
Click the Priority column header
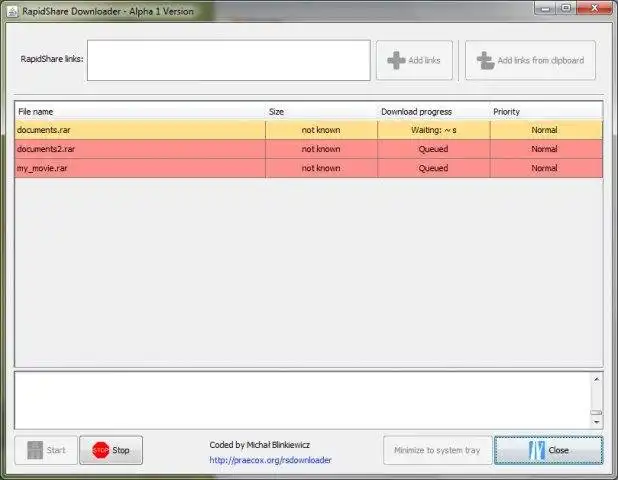click(x=546, y=112)
